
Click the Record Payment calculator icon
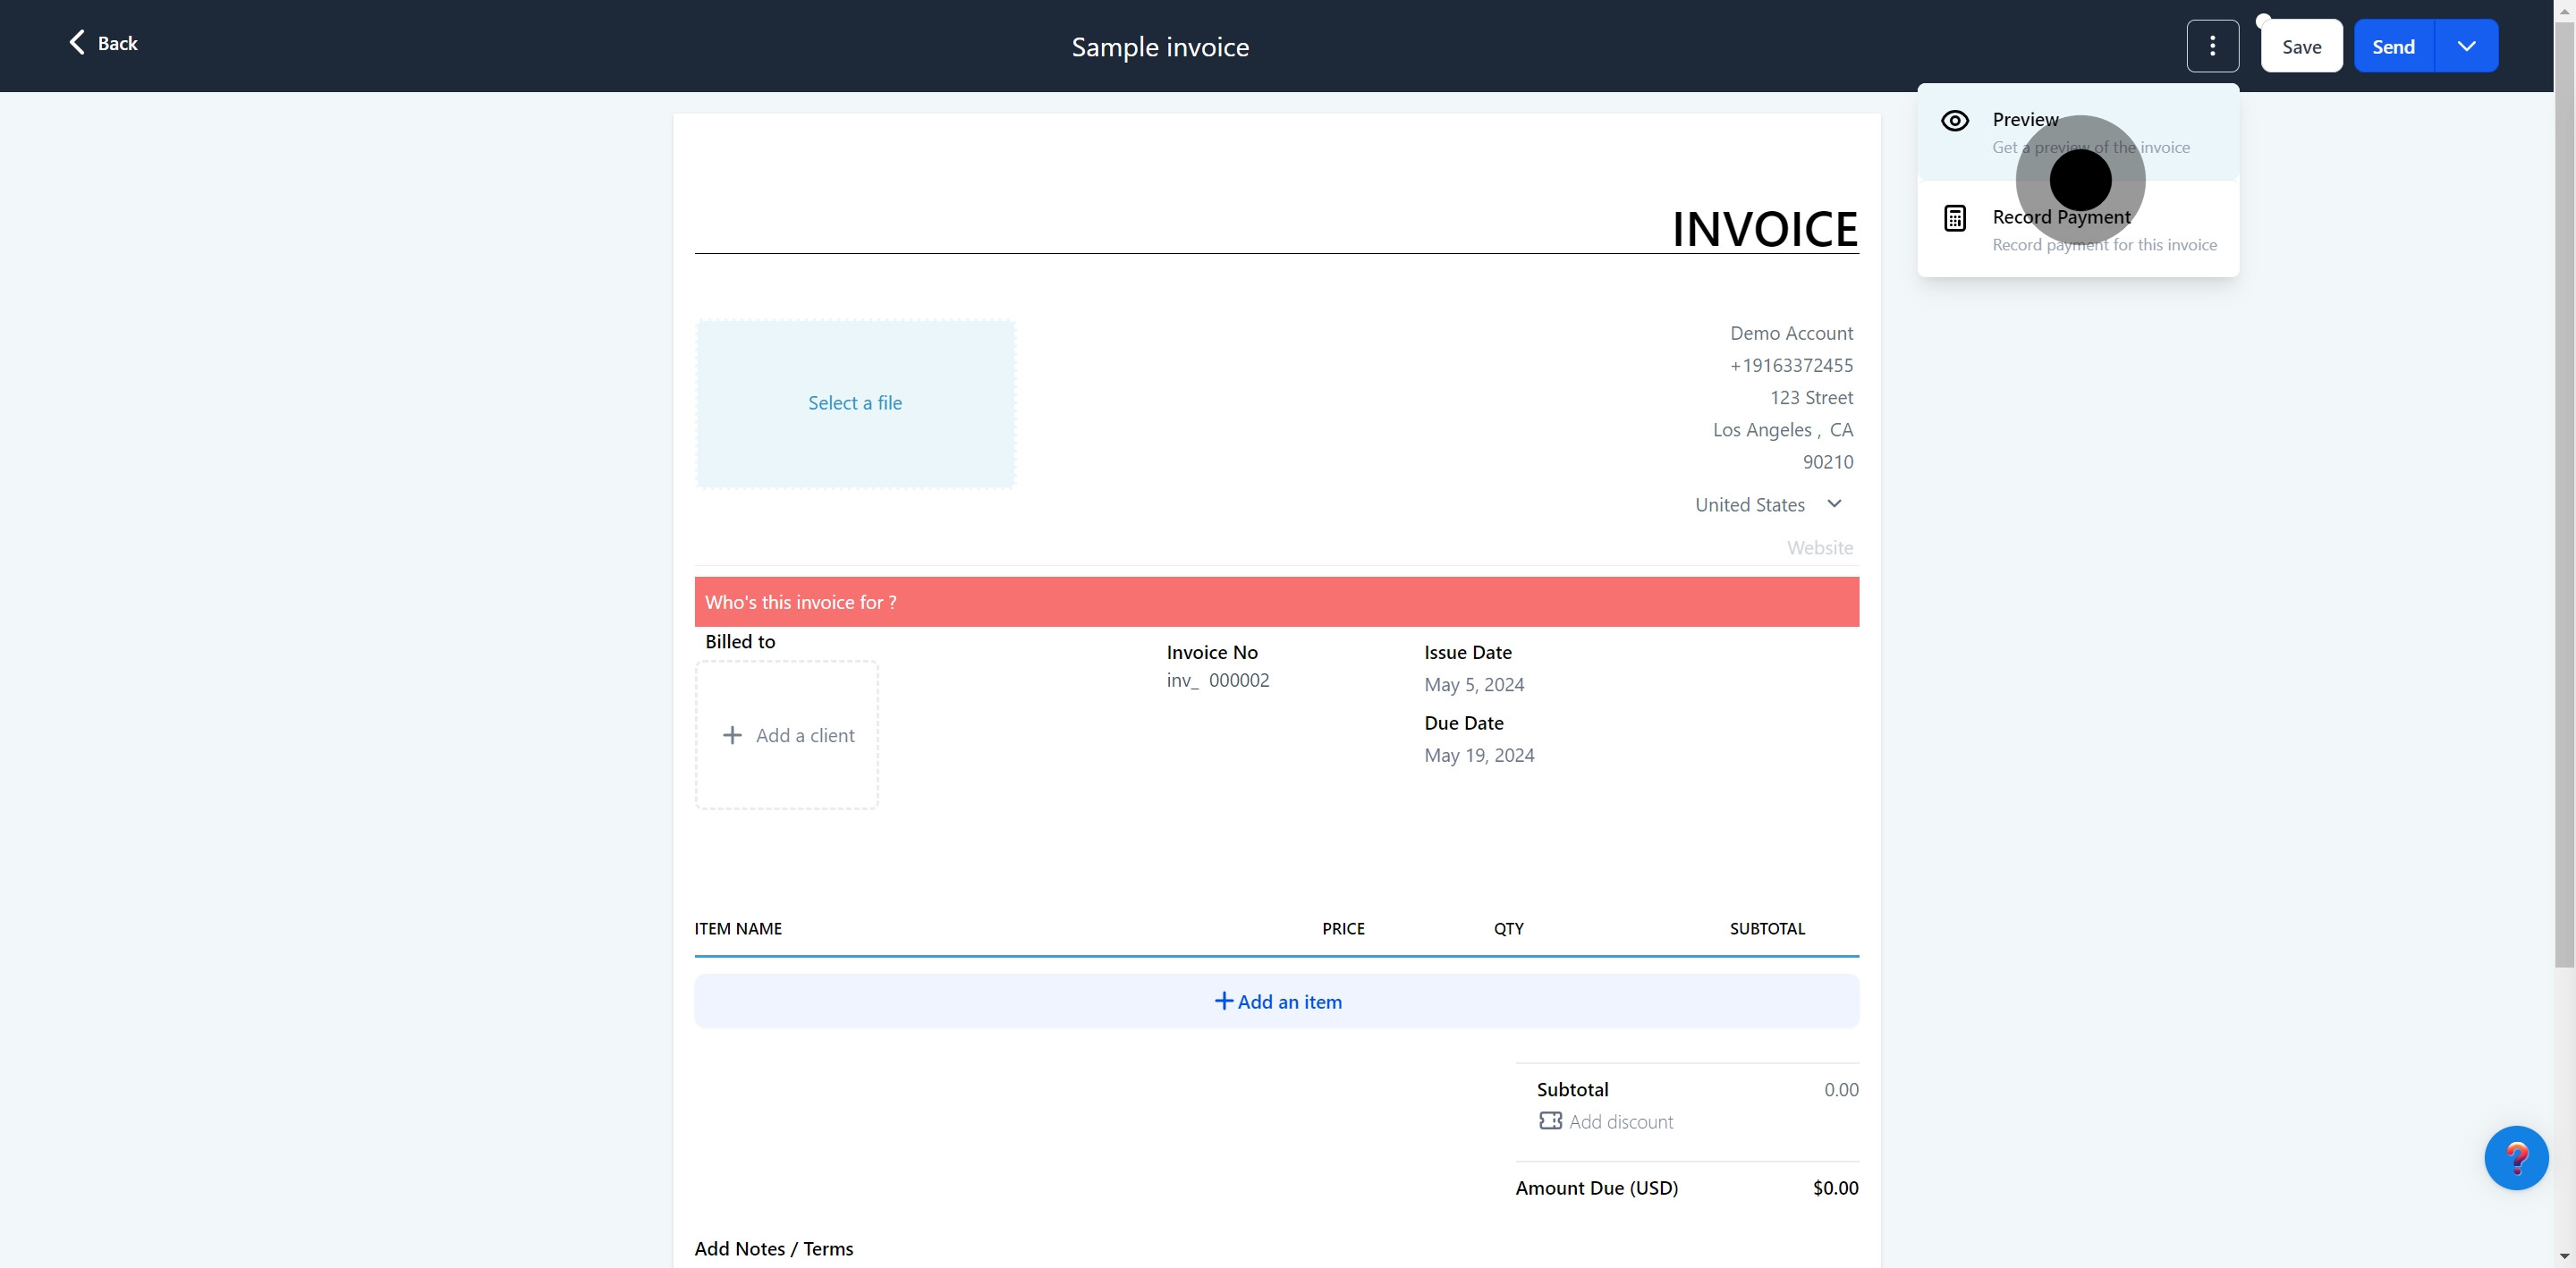[x=1954, y=218]
